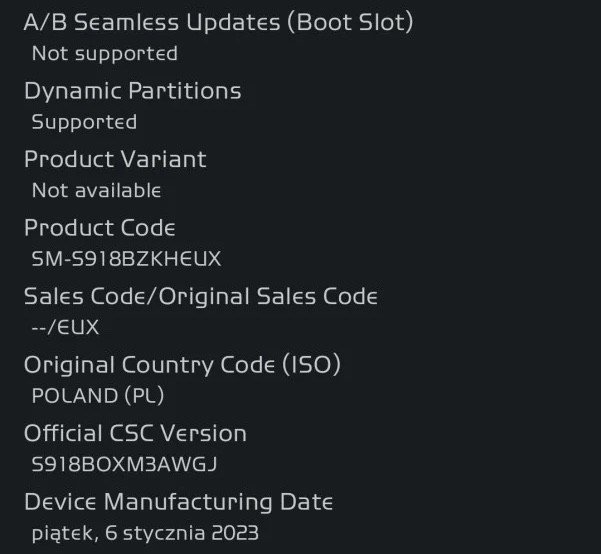Viewport: 601px width, 554px height.
Task: Tap the Sales Code/Original Sales Code label
Action: 200,296
